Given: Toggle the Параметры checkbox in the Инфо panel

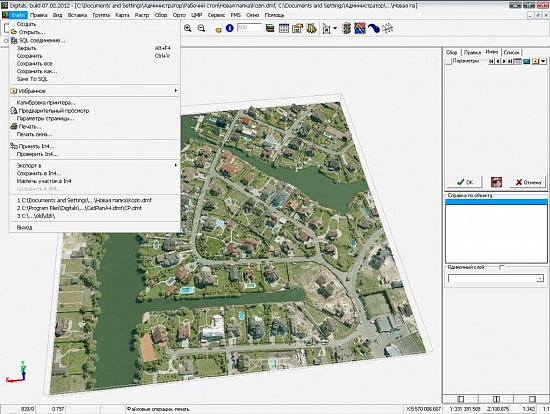Looking at the screenshot, I should (449, 61).
